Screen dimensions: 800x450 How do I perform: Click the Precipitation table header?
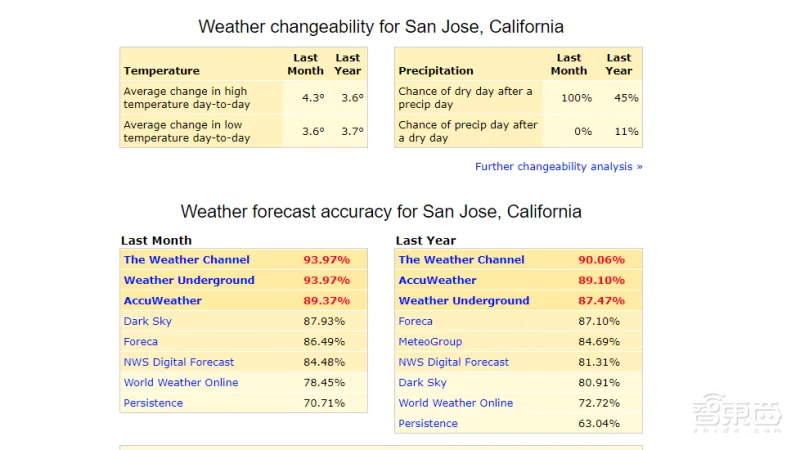tap(436, 71)
